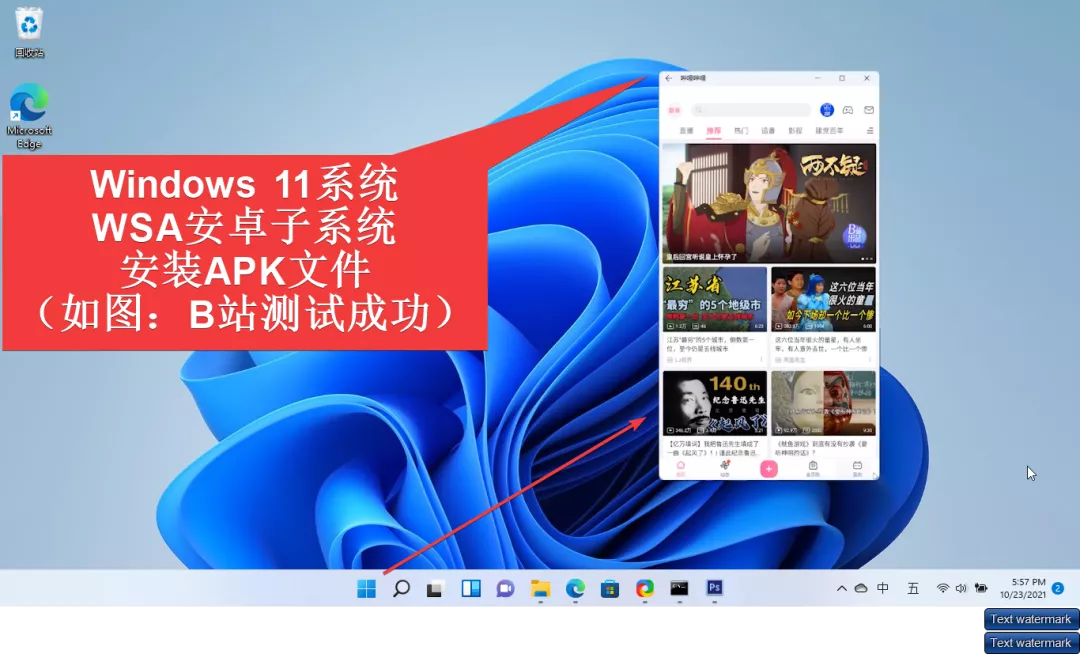1080x654 pixels.
Task: Open Teams Chat on taskbar
Action: [x=506, y=589]
